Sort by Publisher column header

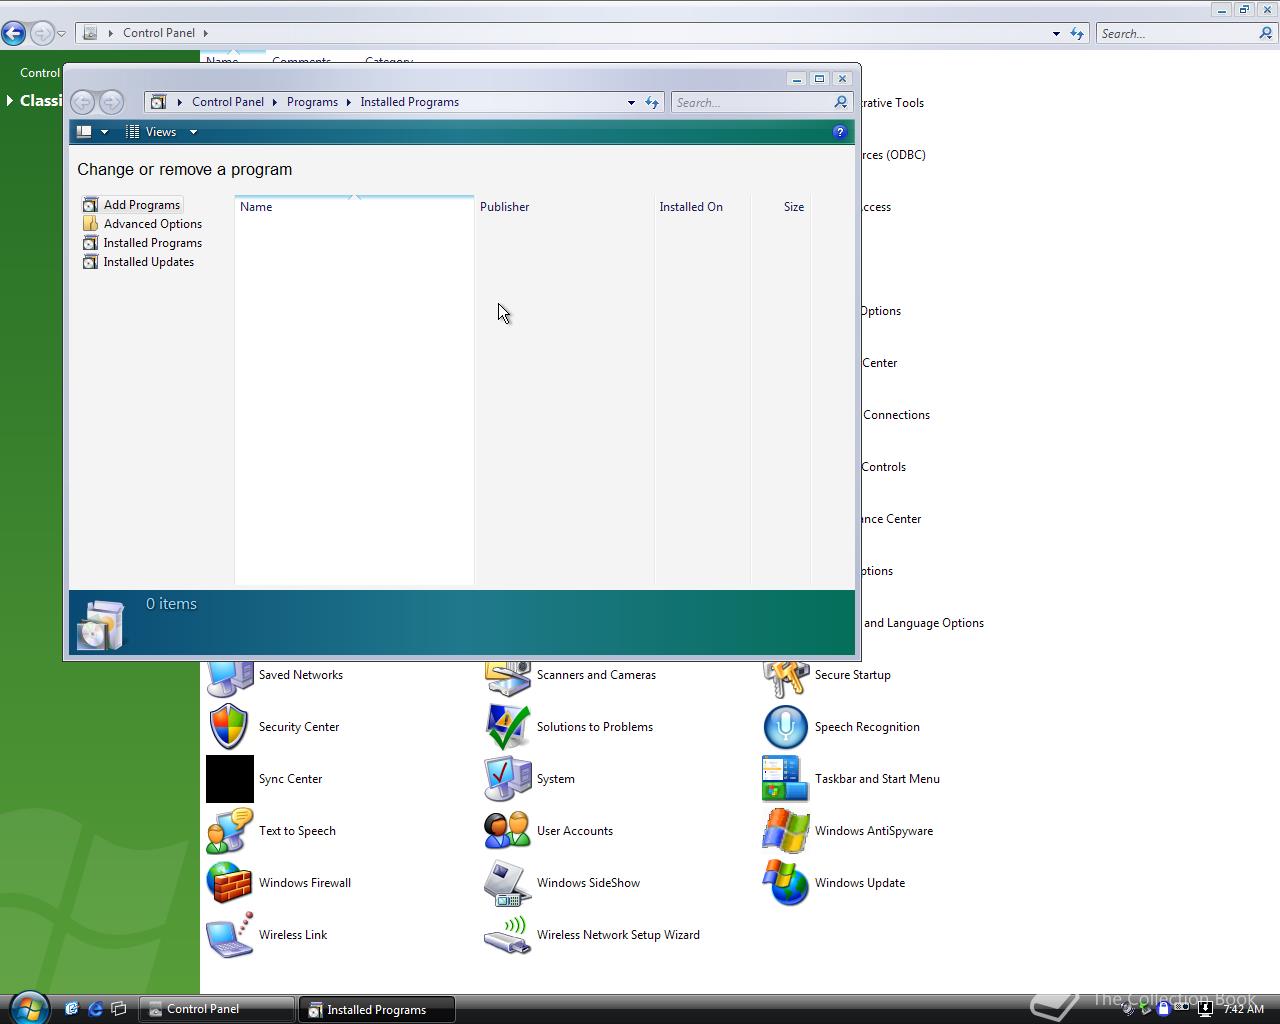564,207
